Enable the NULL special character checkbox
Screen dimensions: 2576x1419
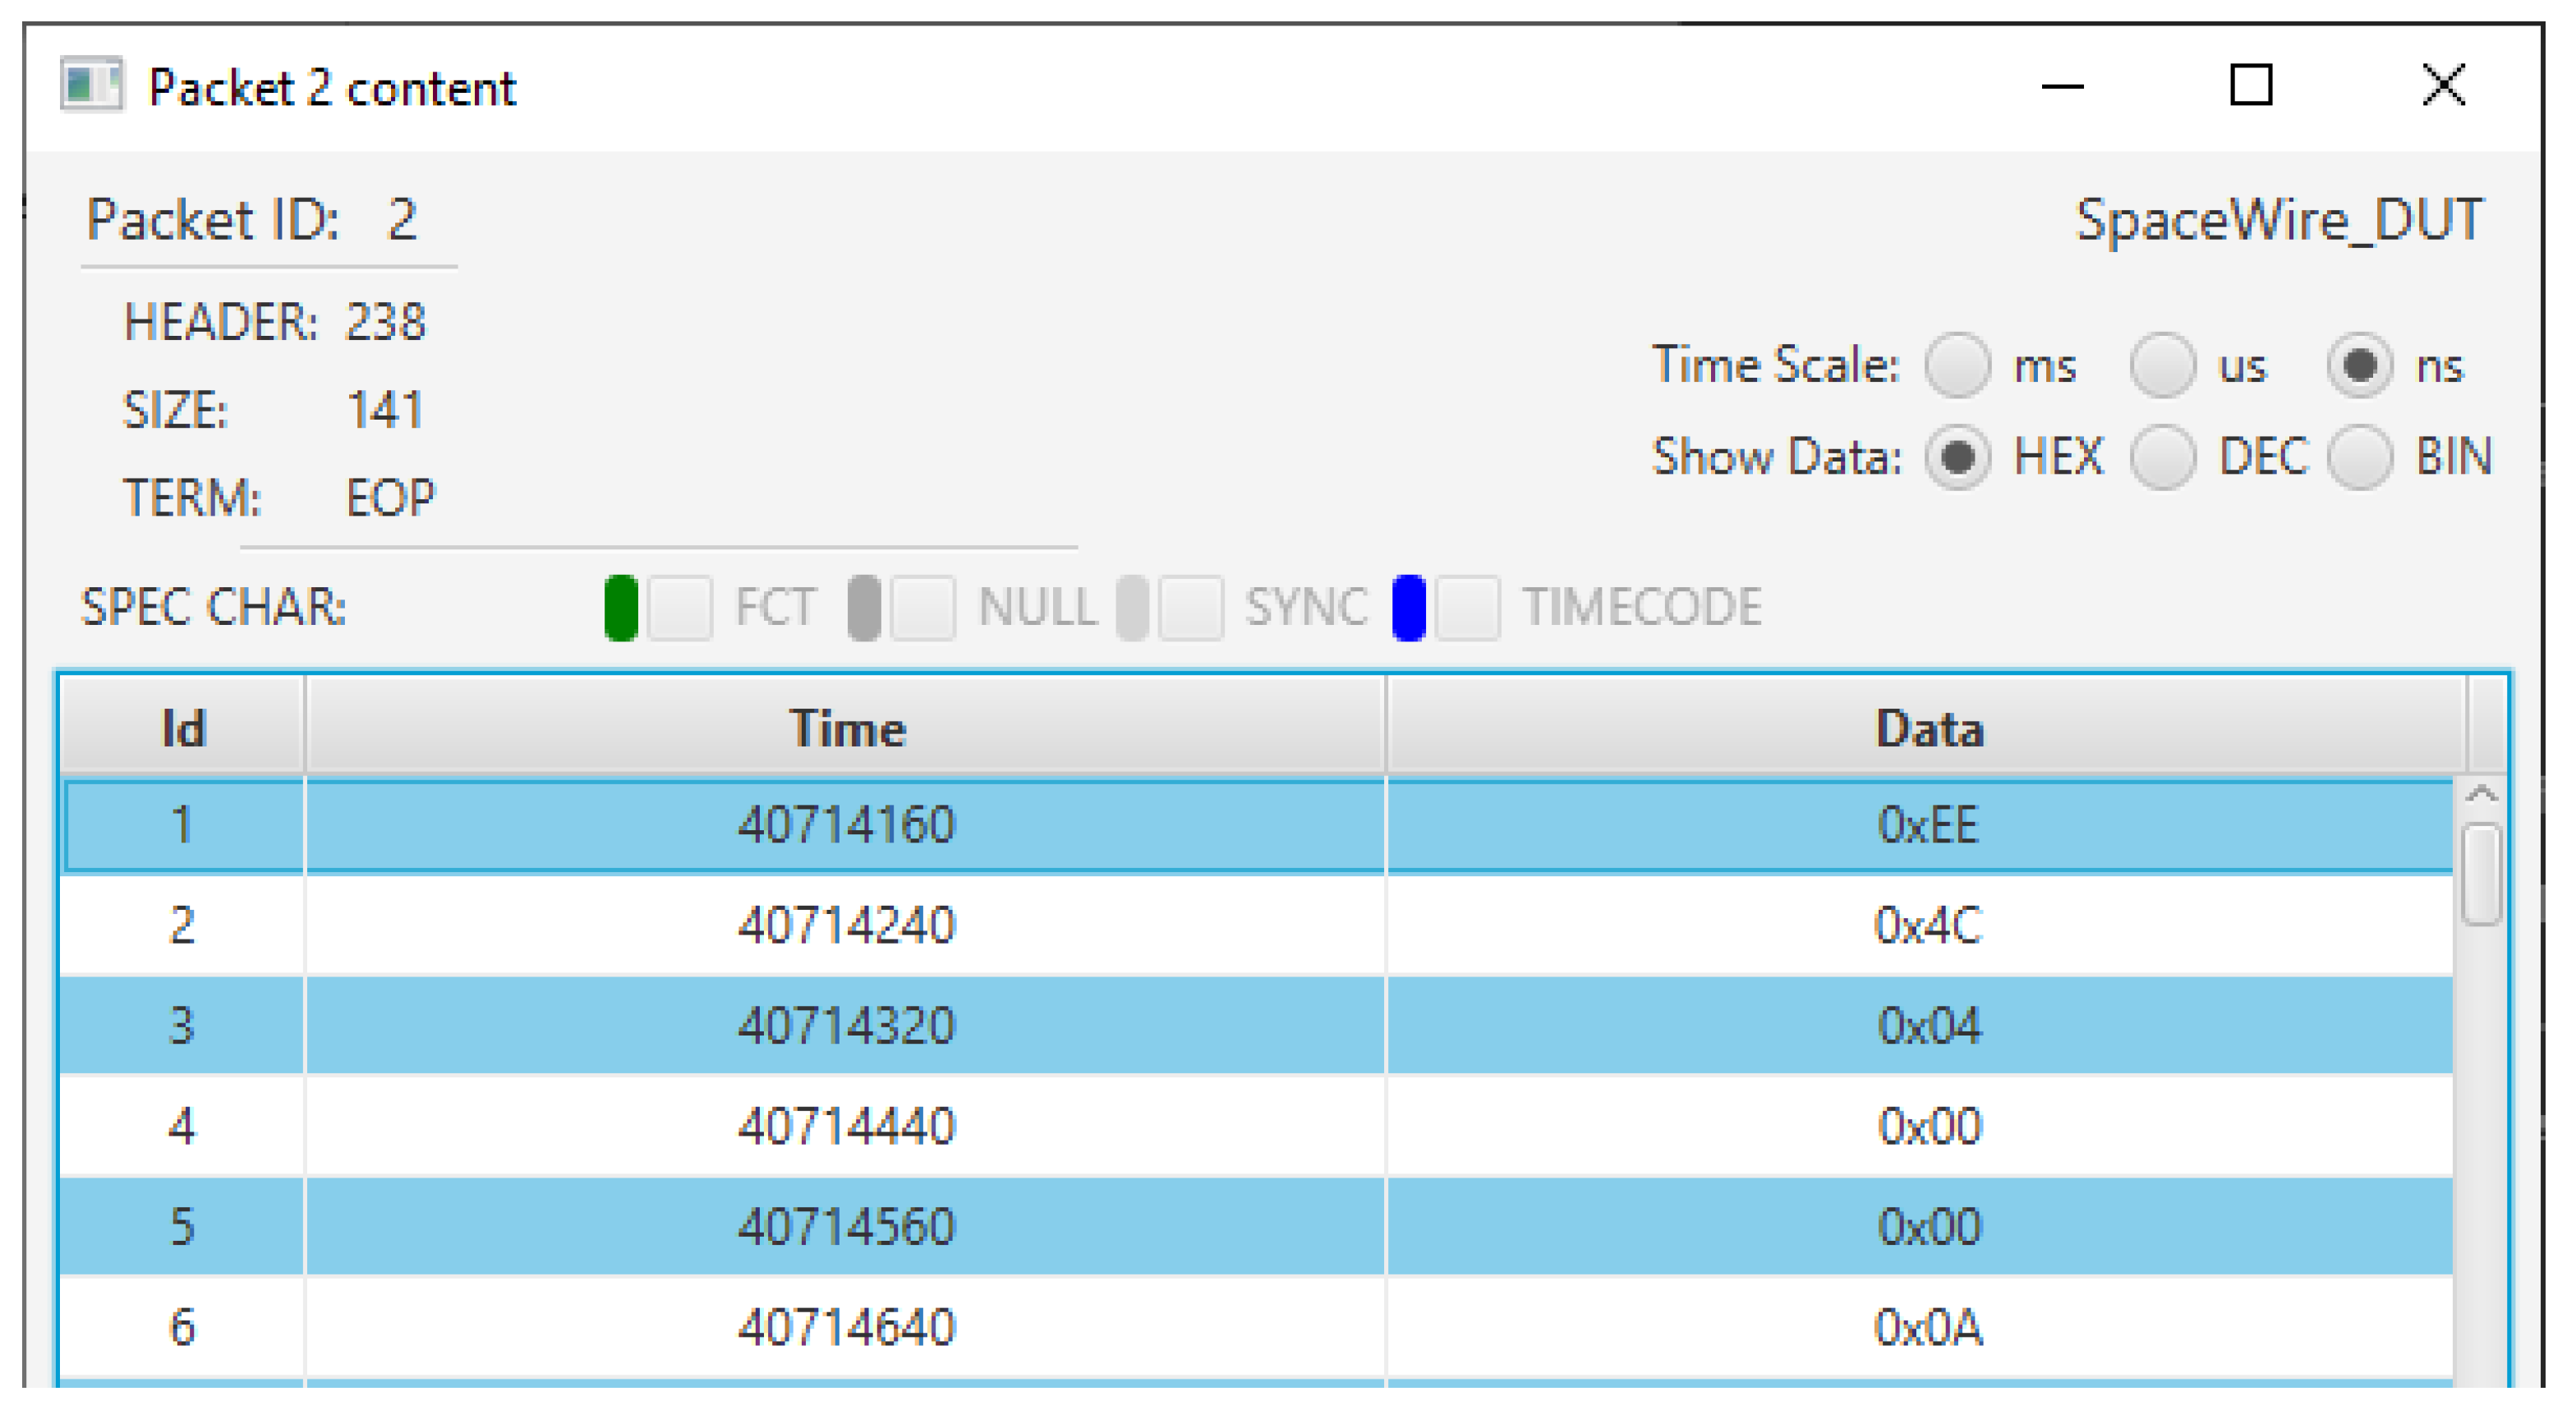click(x=922, y=607)
